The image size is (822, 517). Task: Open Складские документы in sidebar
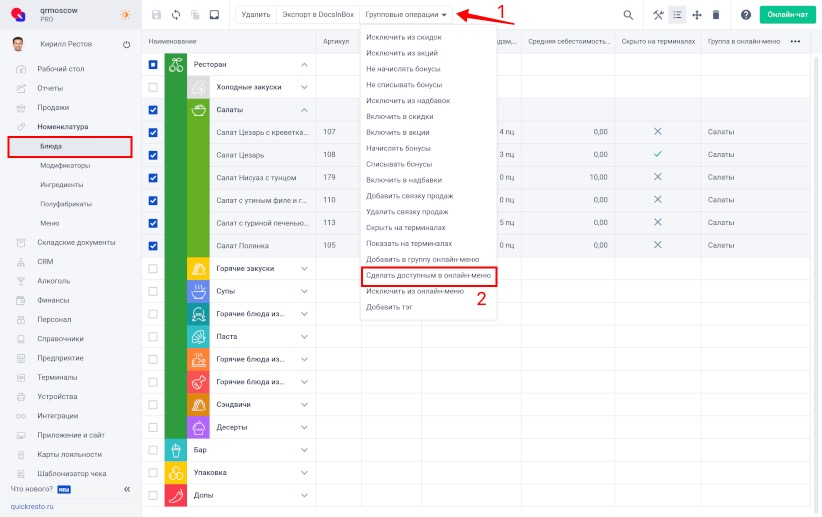tap(76, 243)
